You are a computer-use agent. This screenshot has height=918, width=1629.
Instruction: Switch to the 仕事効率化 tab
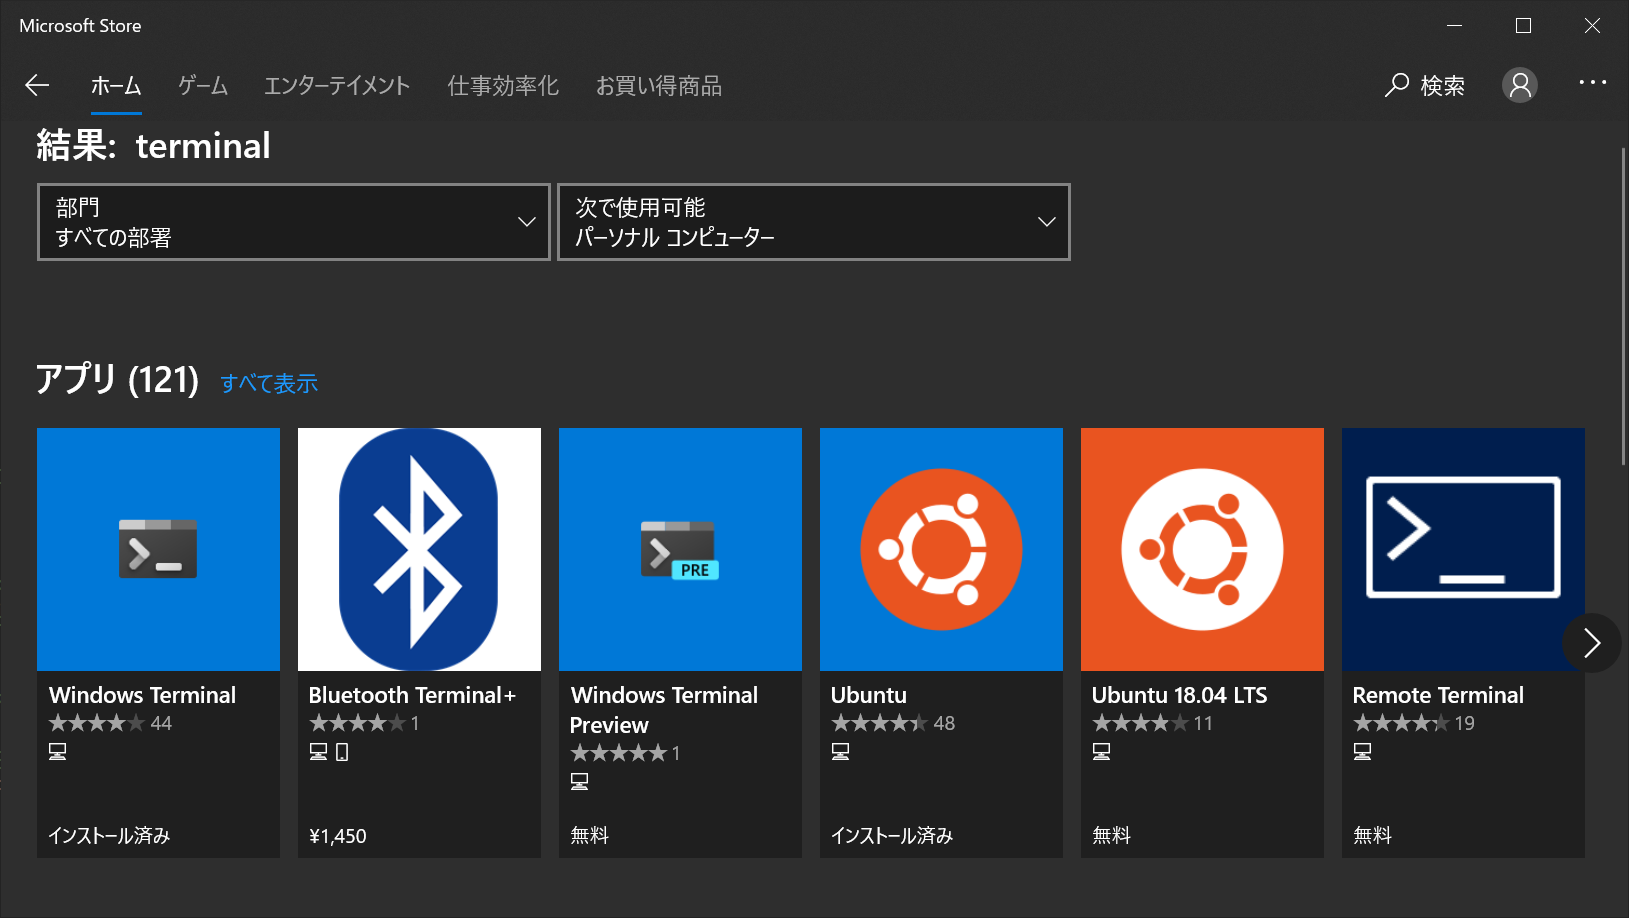tap(503, 86)
